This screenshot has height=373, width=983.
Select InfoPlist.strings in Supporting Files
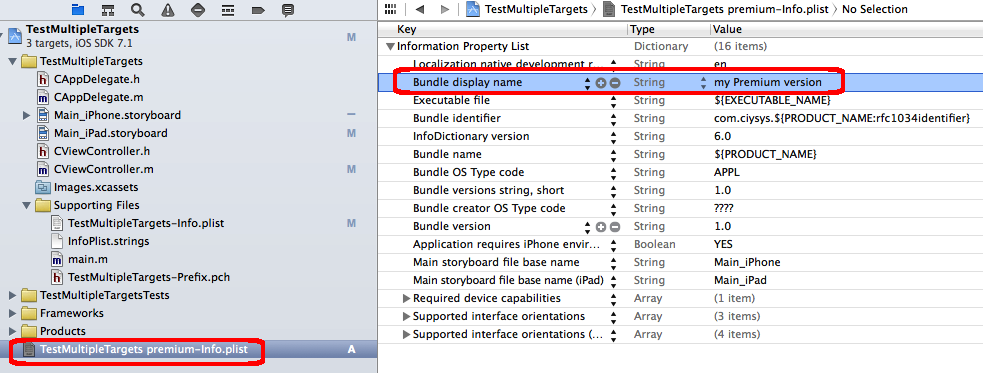108,241
